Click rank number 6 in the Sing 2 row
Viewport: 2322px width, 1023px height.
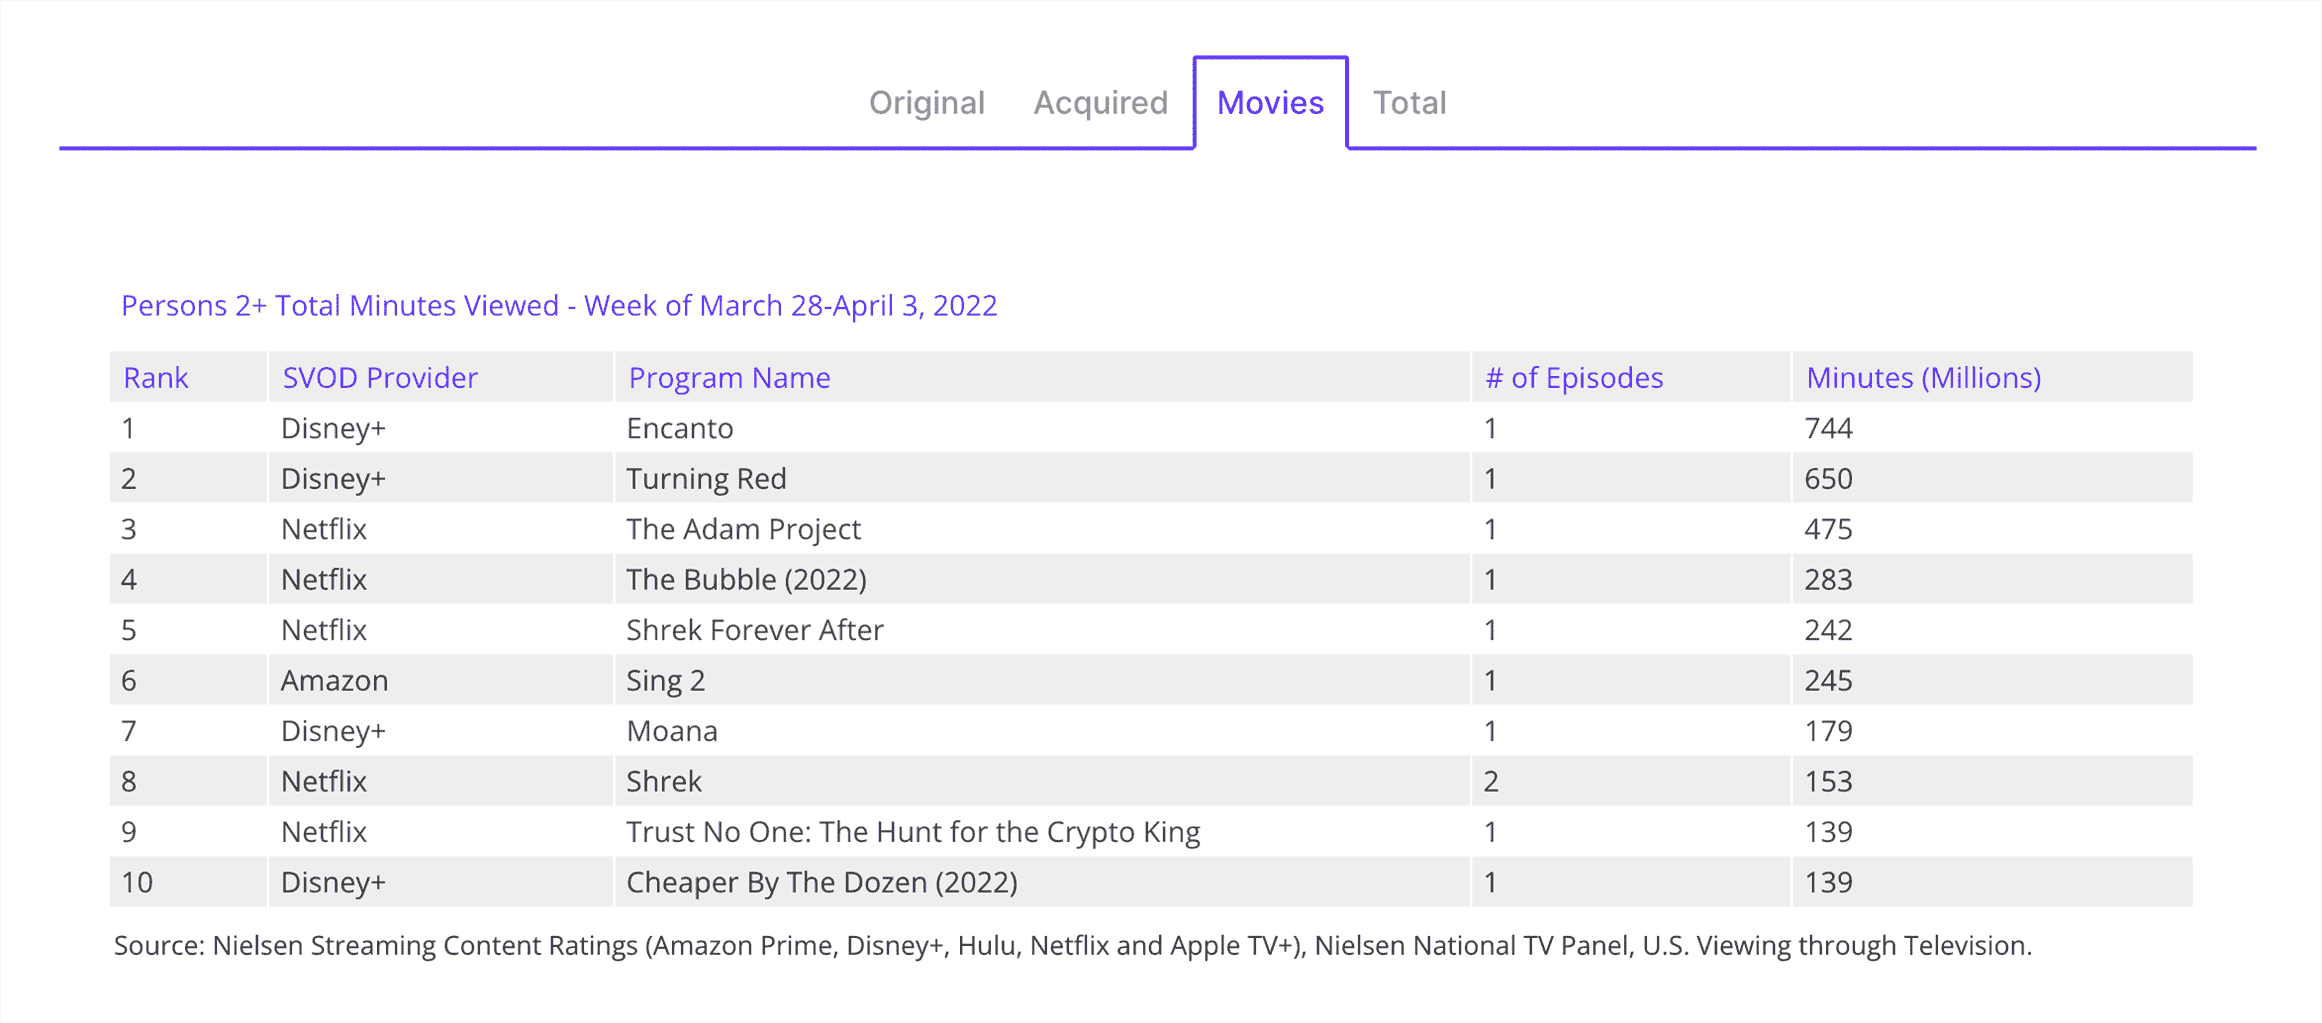coord(129,681)
